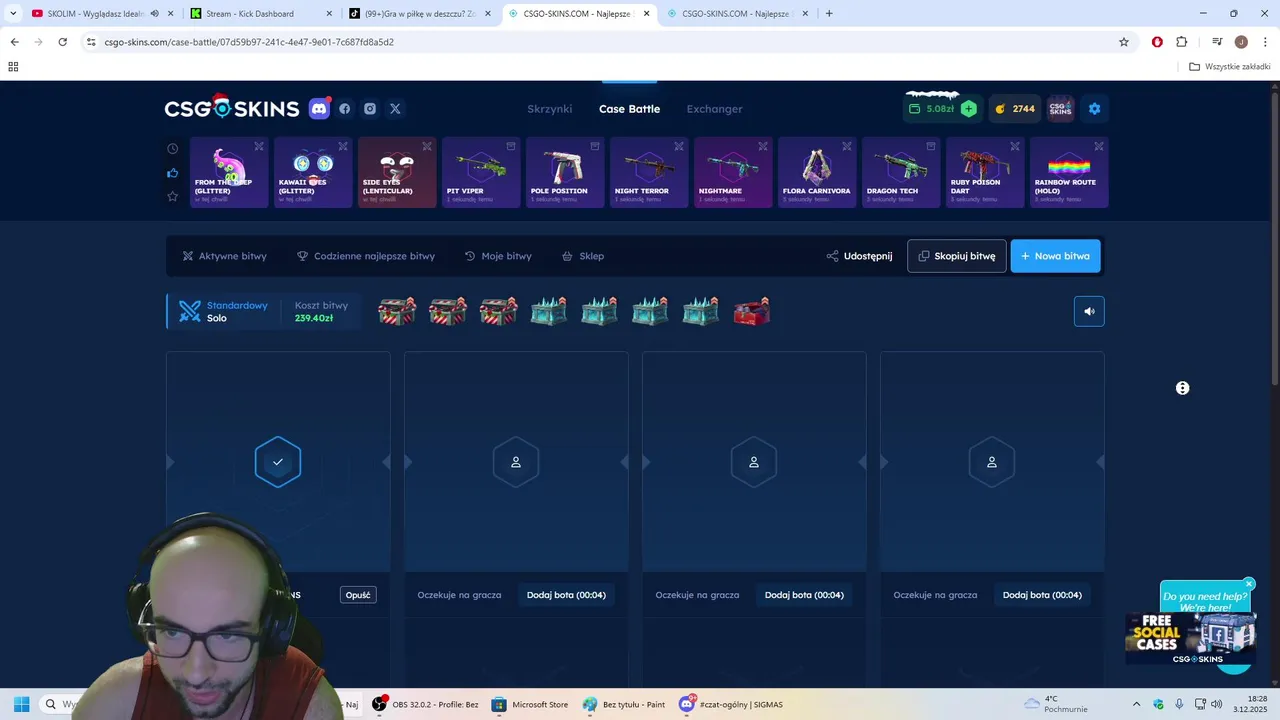
Task: Toggle the battle sound speaker button
Action: (x=1089, y=311)
